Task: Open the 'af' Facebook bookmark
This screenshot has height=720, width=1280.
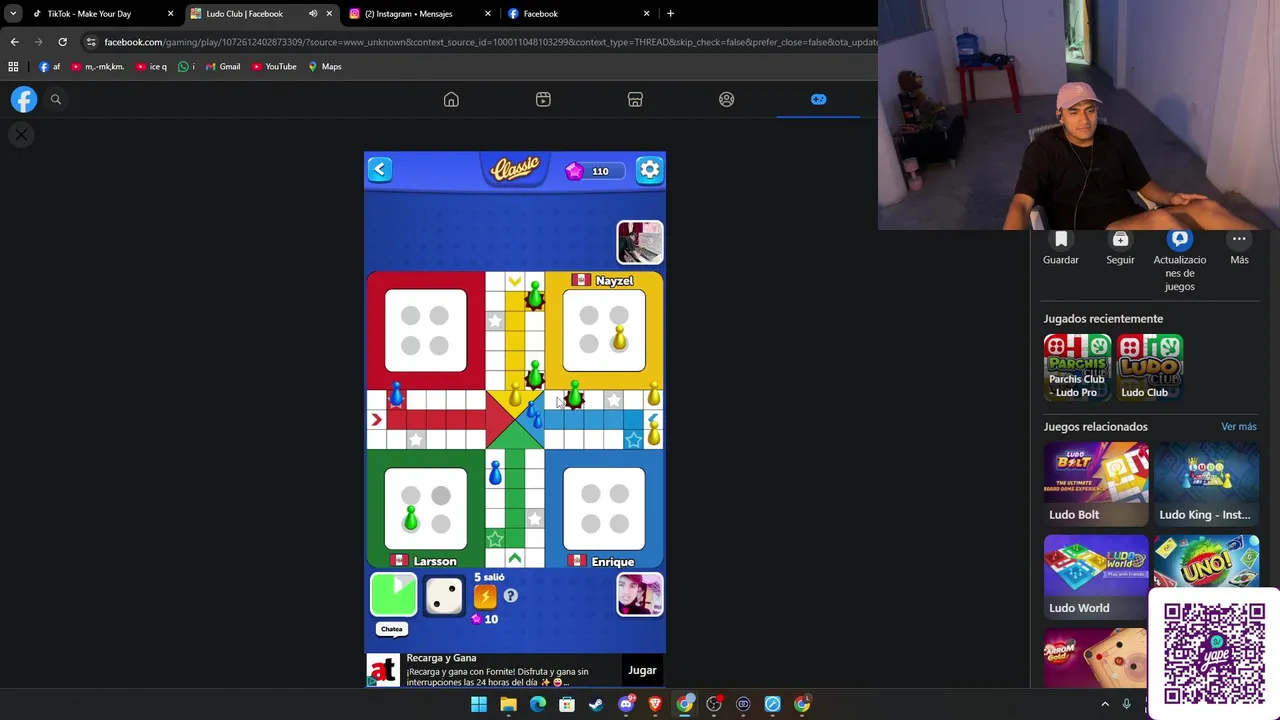Action: (x=50, y=67)
